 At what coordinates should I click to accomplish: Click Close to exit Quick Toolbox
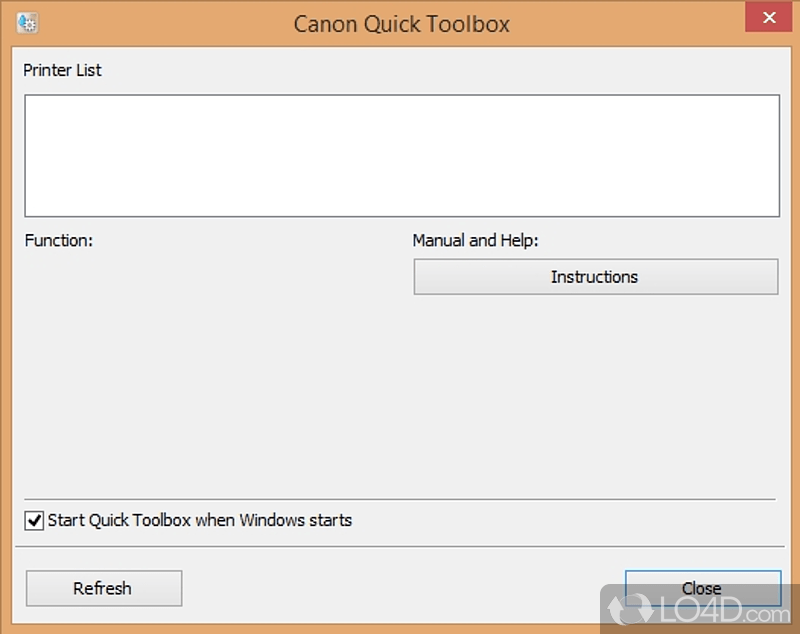click(702, 588)
